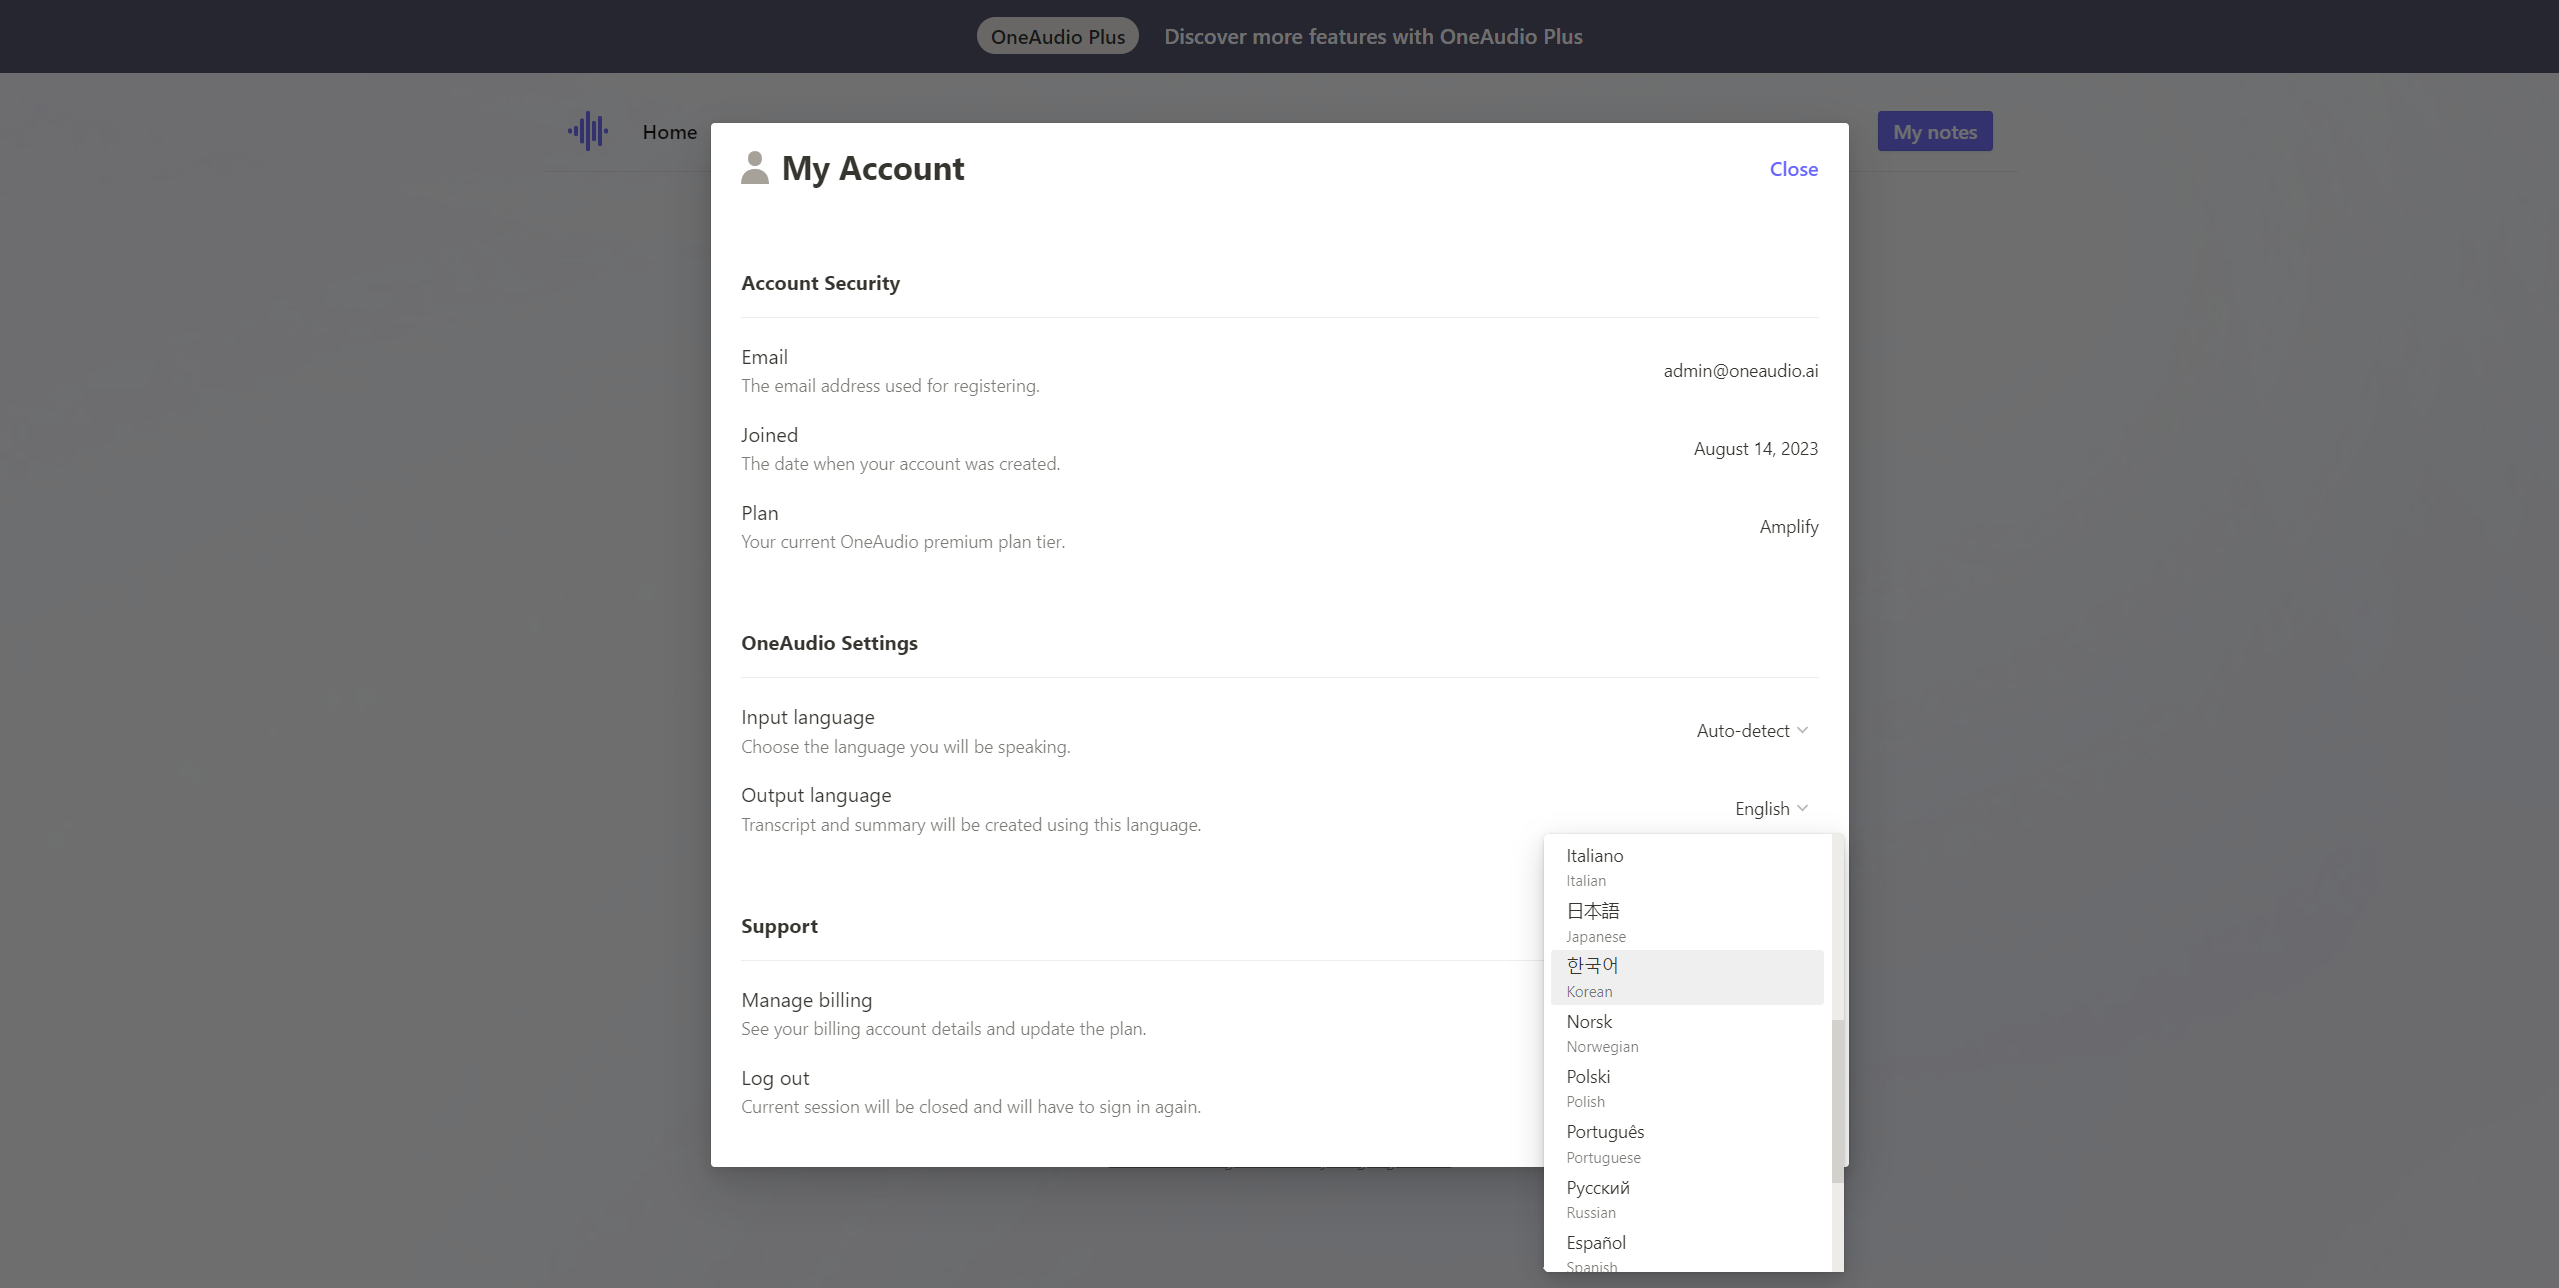The image size is (2559, 1288).
Task: Click the Output language chevron arrow
Action: [1802, 808]
